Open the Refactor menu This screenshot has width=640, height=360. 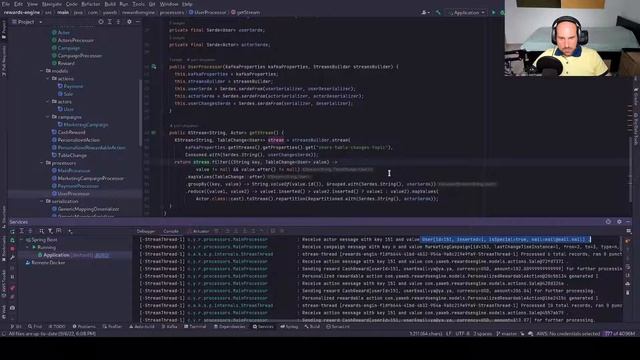click(x=91, y=4)
